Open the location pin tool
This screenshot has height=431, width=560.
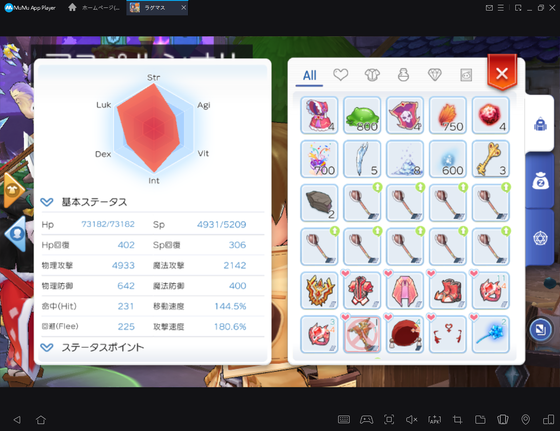click(525, 420)
